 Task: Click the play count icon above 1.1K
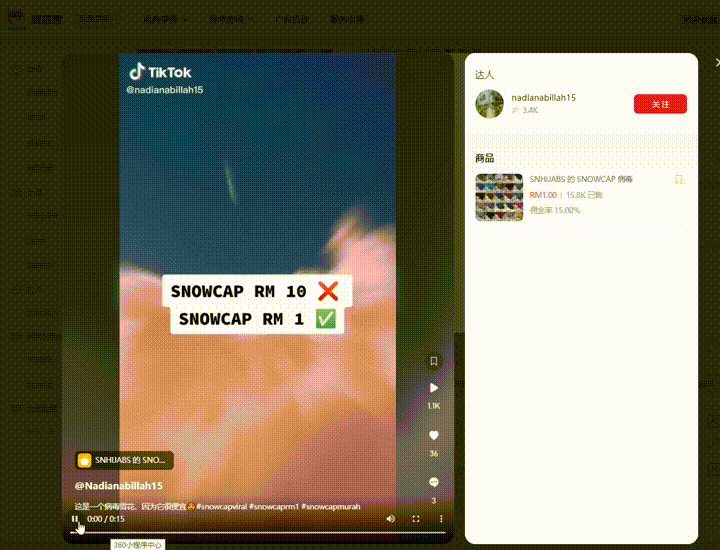click(434, 388)
